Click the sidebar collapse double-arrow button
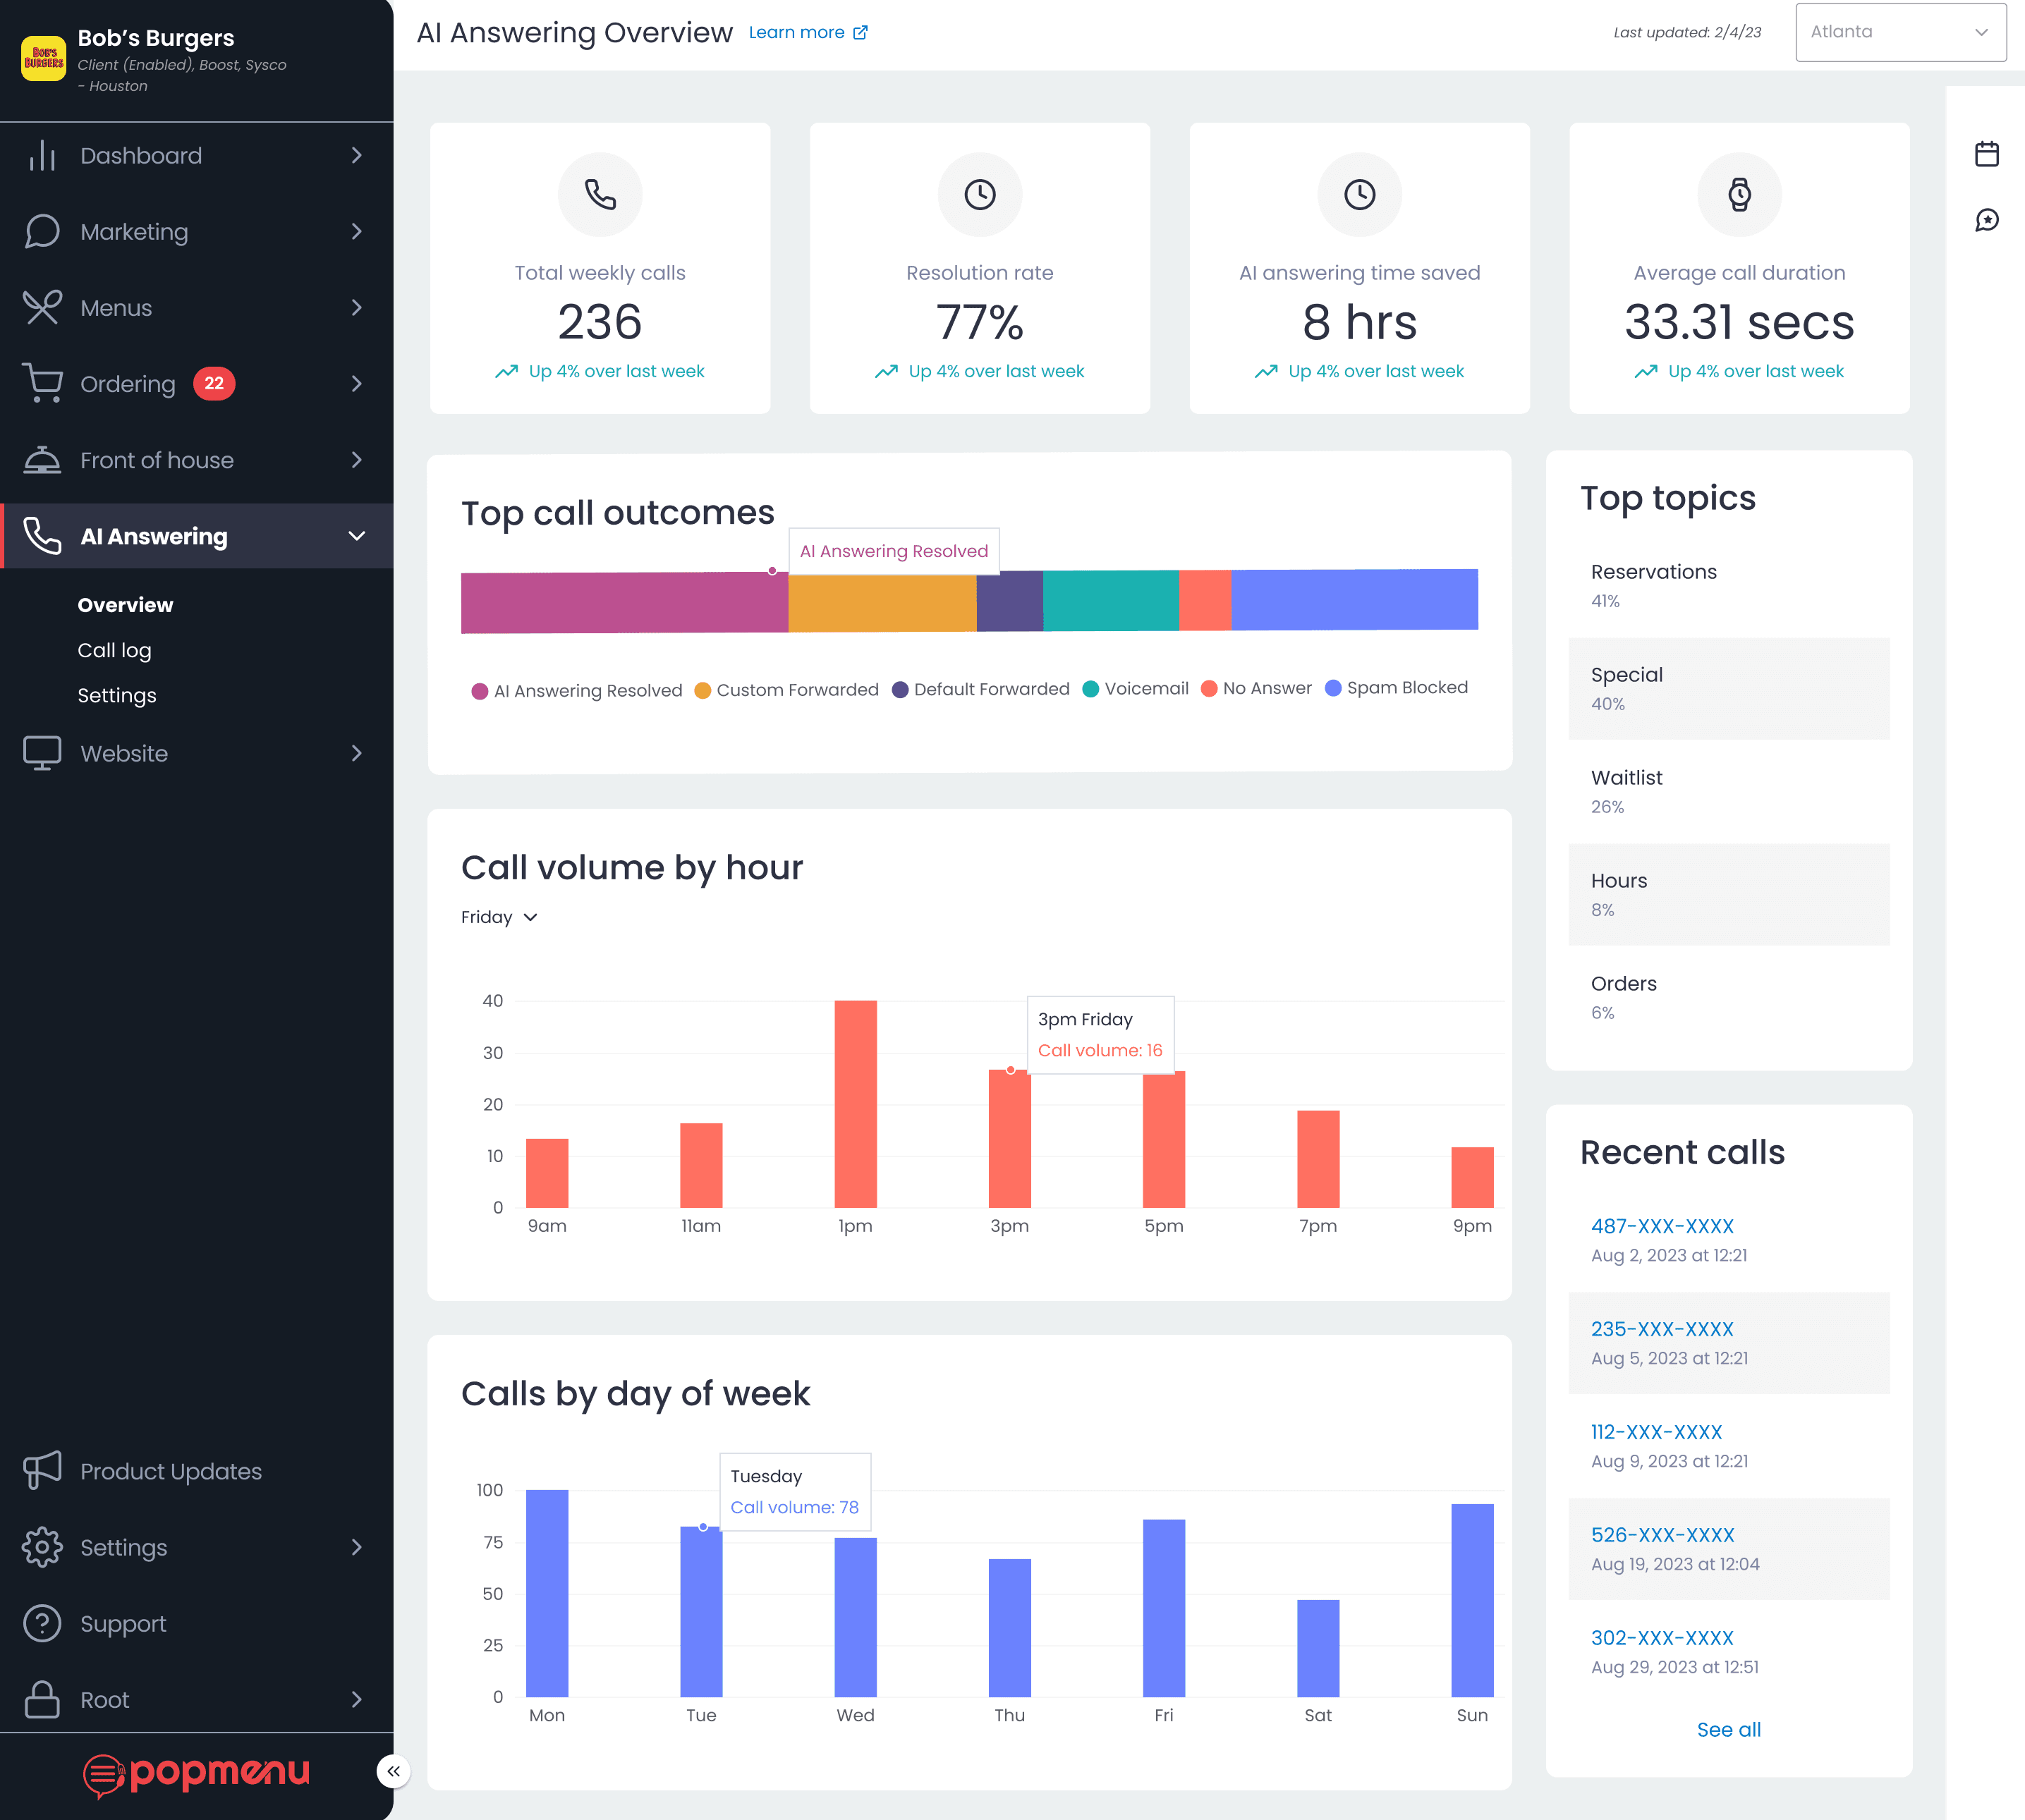This screenshot has width=2025, height=1820. pyautogui.click(x=393, y=1771)
